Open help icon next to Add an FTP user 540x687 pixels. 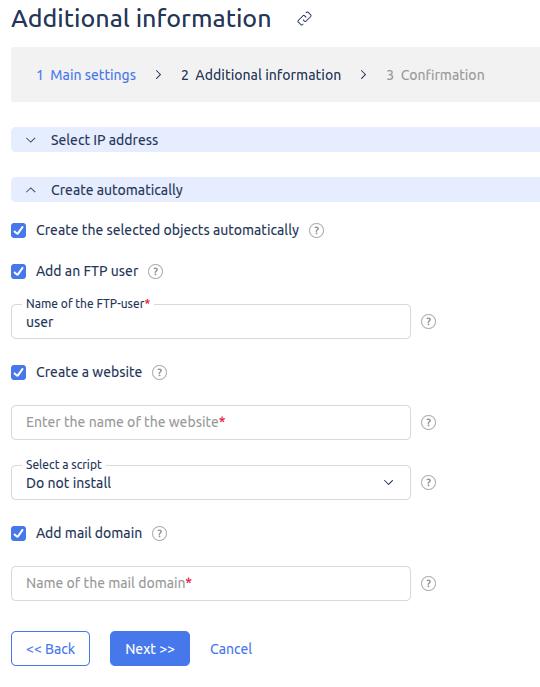pyautogui.click(x=155, y=272)
